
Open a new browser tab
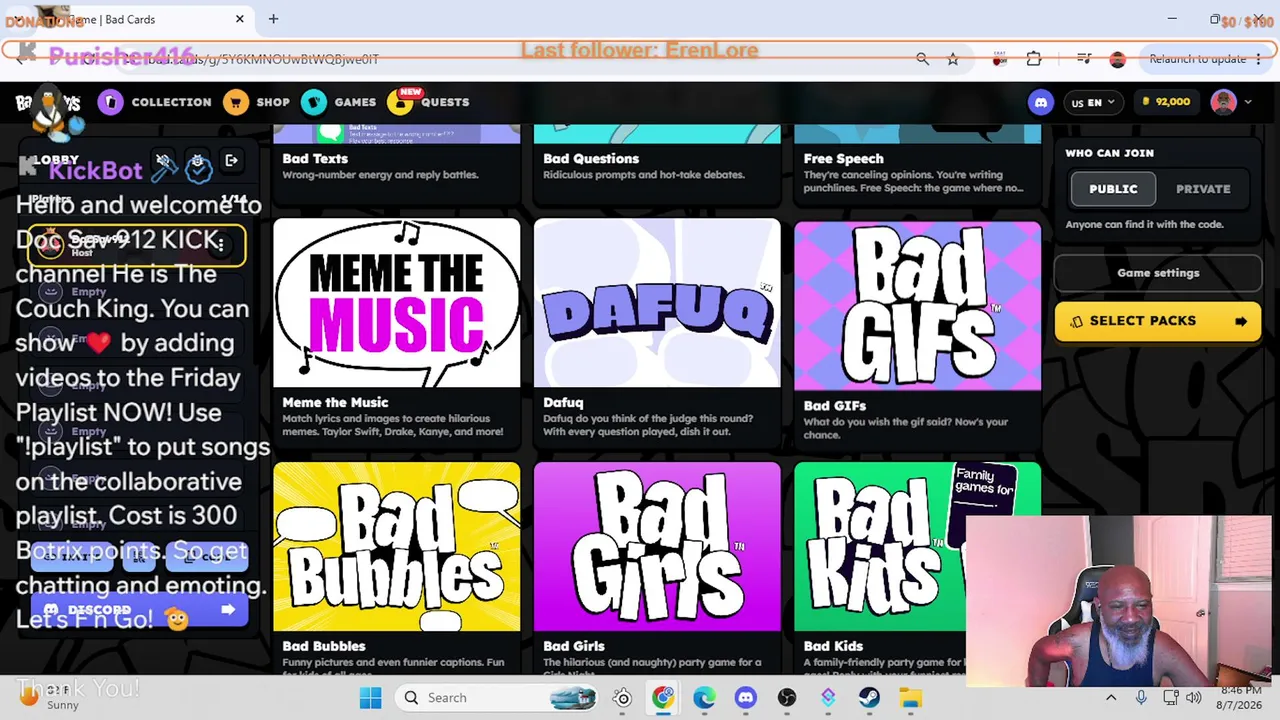(273, 19)
